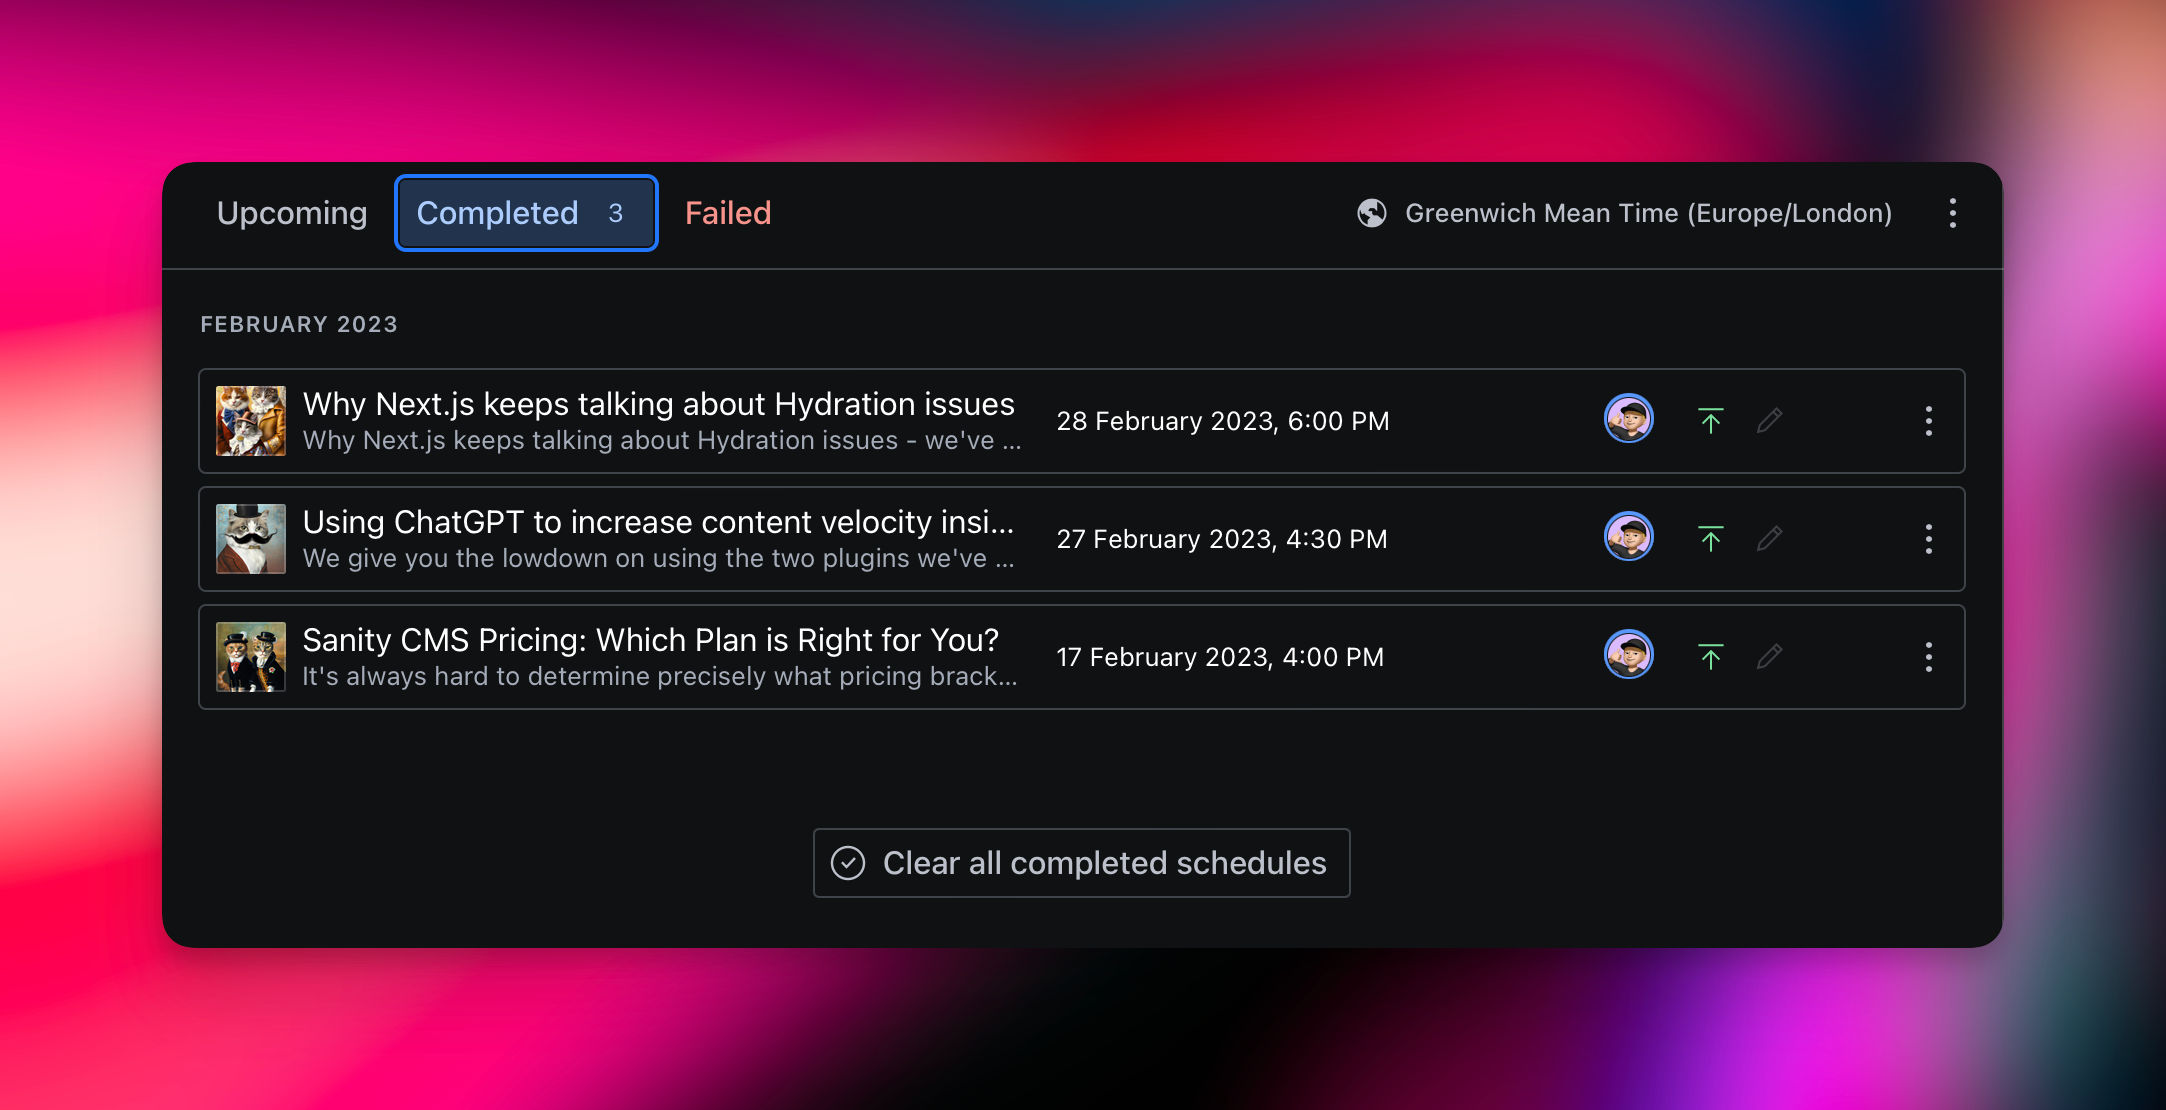Viewport: 2166px width, 1110px height.
Task: Click author avatar on Hydration issues row
Action: coord(1628,419)
